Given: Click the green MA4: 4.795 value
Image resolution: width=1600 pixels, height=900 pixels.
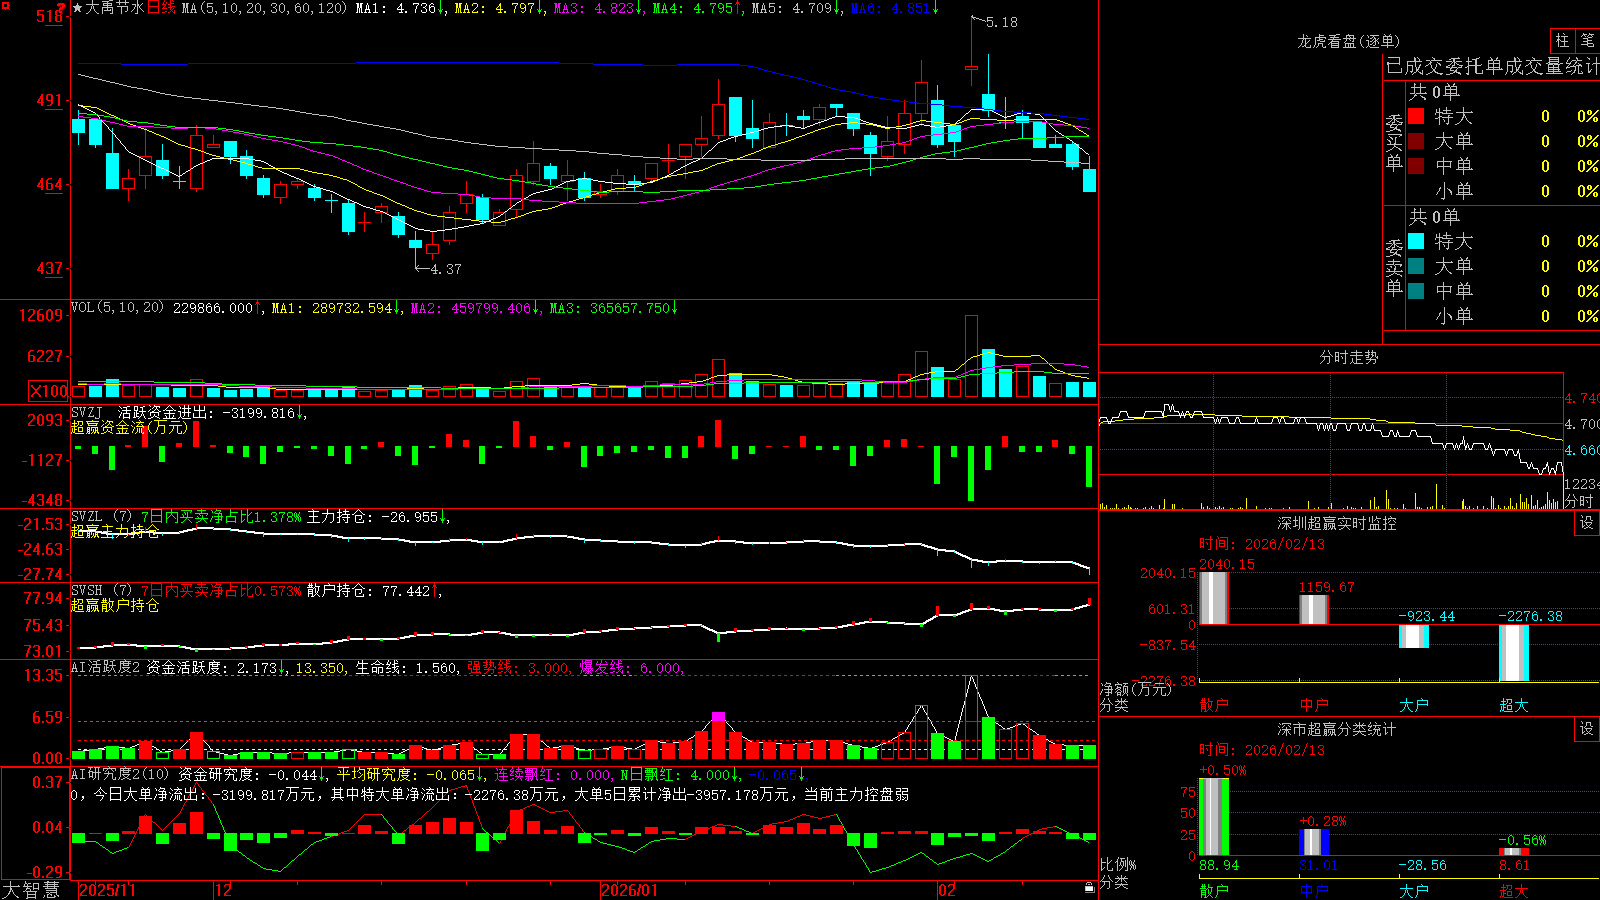Looking at the screenshot, I should coord(697,8).
